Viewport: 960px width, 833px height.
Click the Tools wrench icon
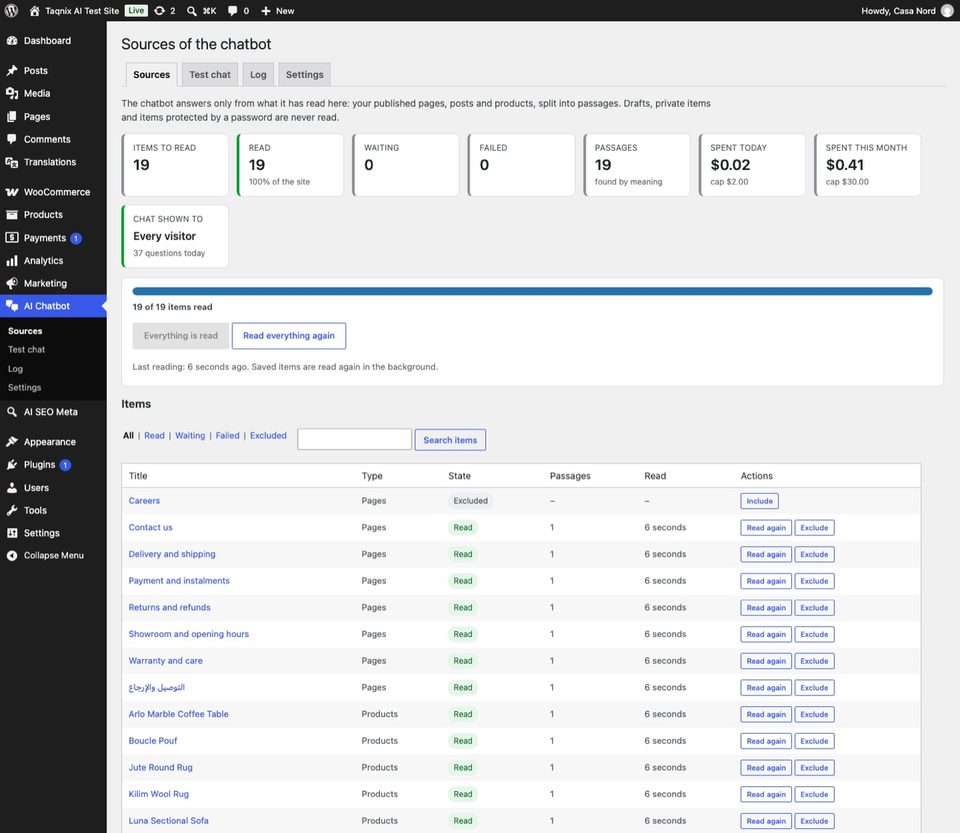pyautogui.click(x=12, y=510)
